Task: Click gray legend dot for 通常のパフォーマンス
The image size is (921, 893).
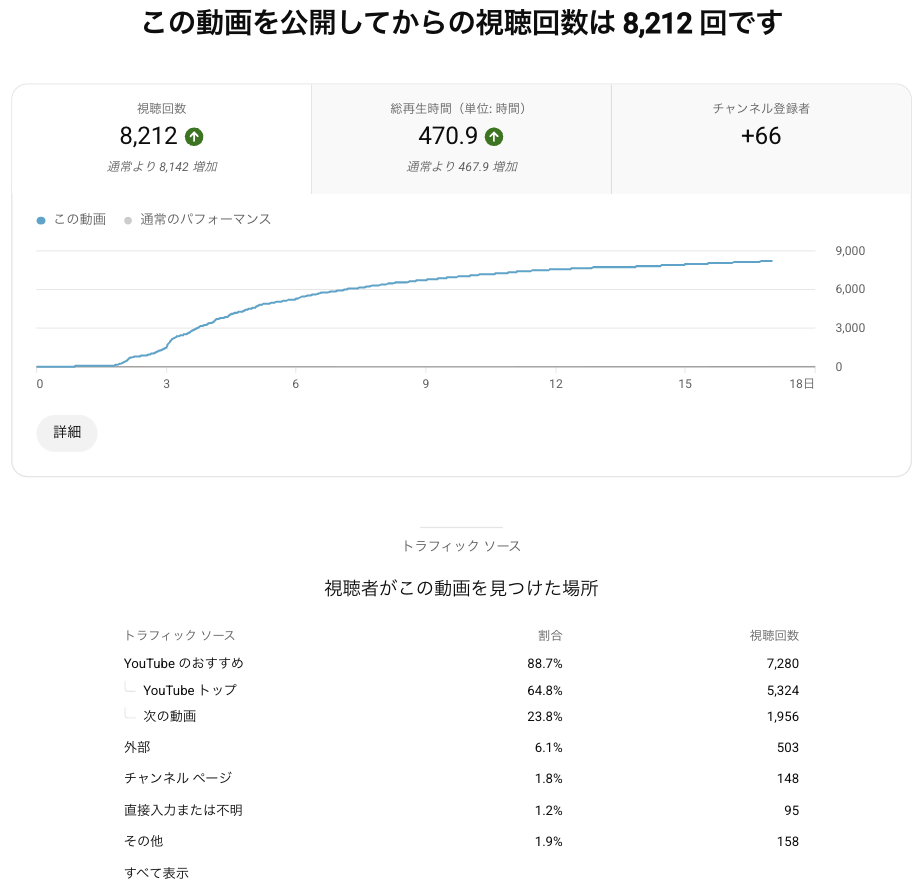Action: (127, 220)
